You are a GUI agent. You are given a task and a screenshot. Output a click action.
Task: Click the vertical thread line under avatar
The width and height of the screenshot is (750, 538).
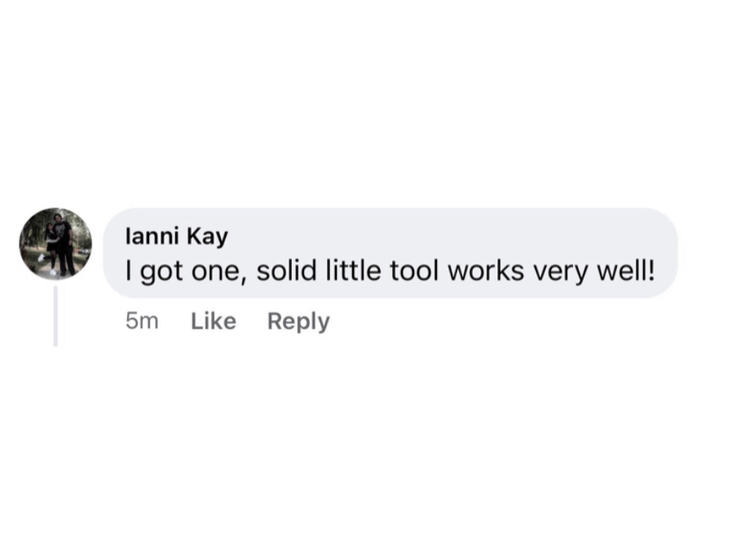pos(55,315)
